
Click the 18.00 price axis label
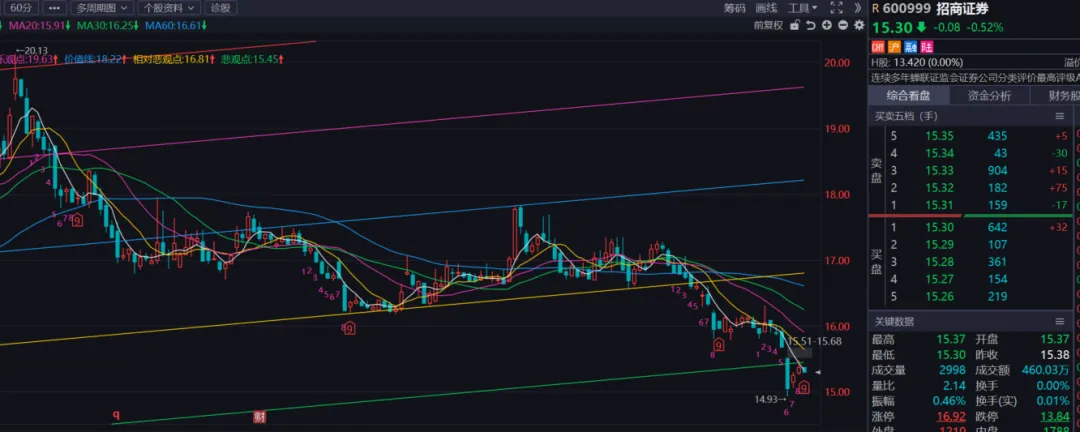[838, 195]
